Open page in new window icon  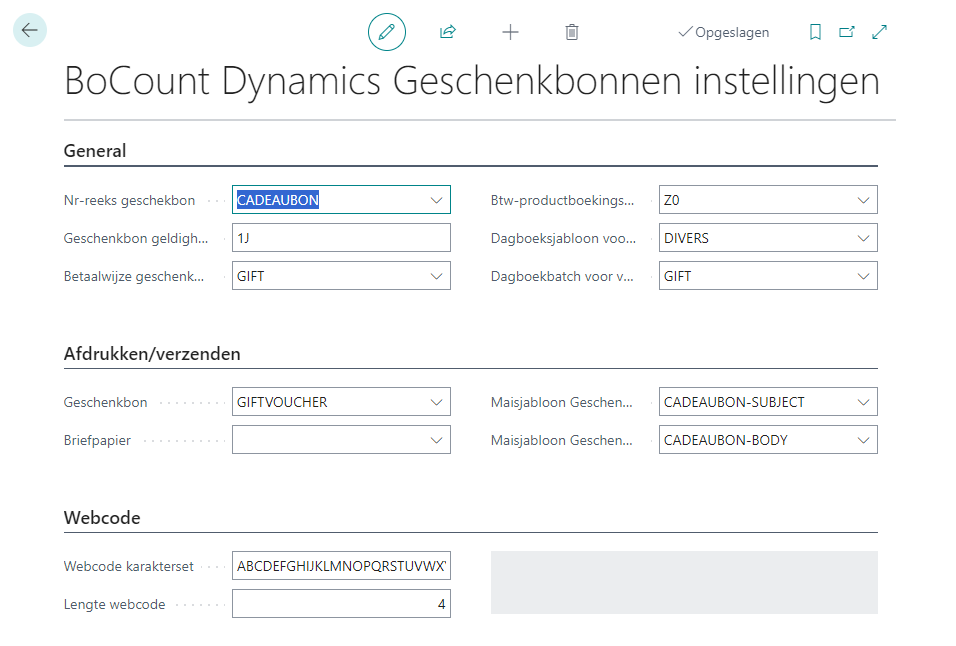point(847,32)
